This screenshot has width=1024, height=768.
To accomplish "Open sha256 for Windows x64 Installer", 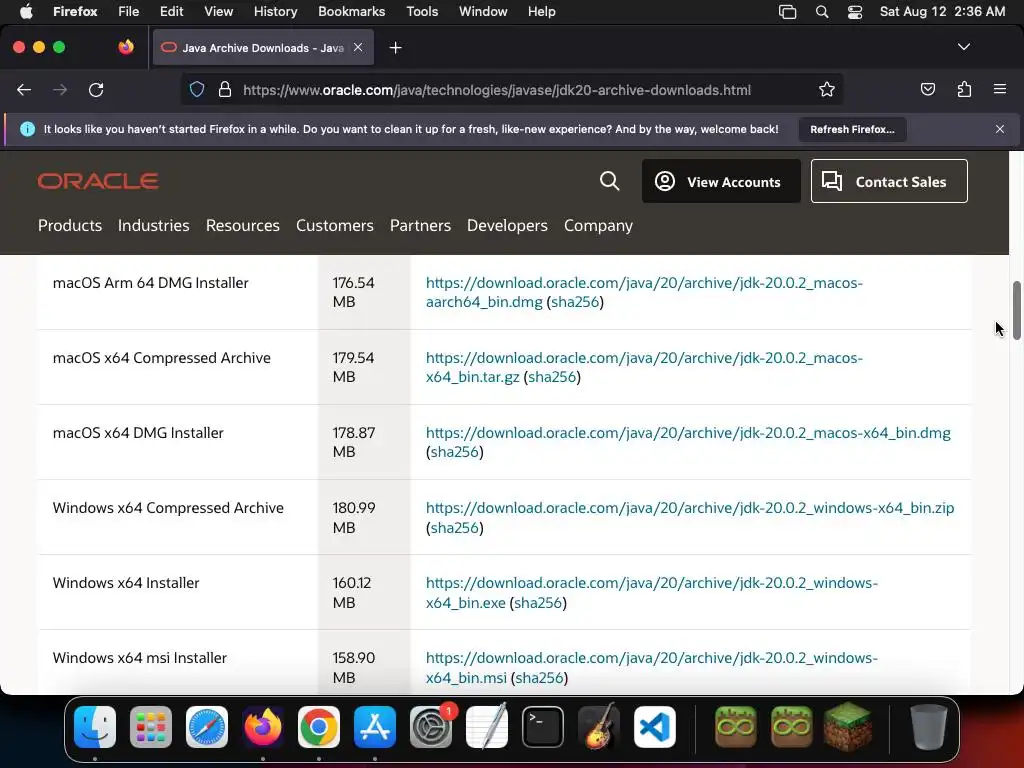I will 538,602.
